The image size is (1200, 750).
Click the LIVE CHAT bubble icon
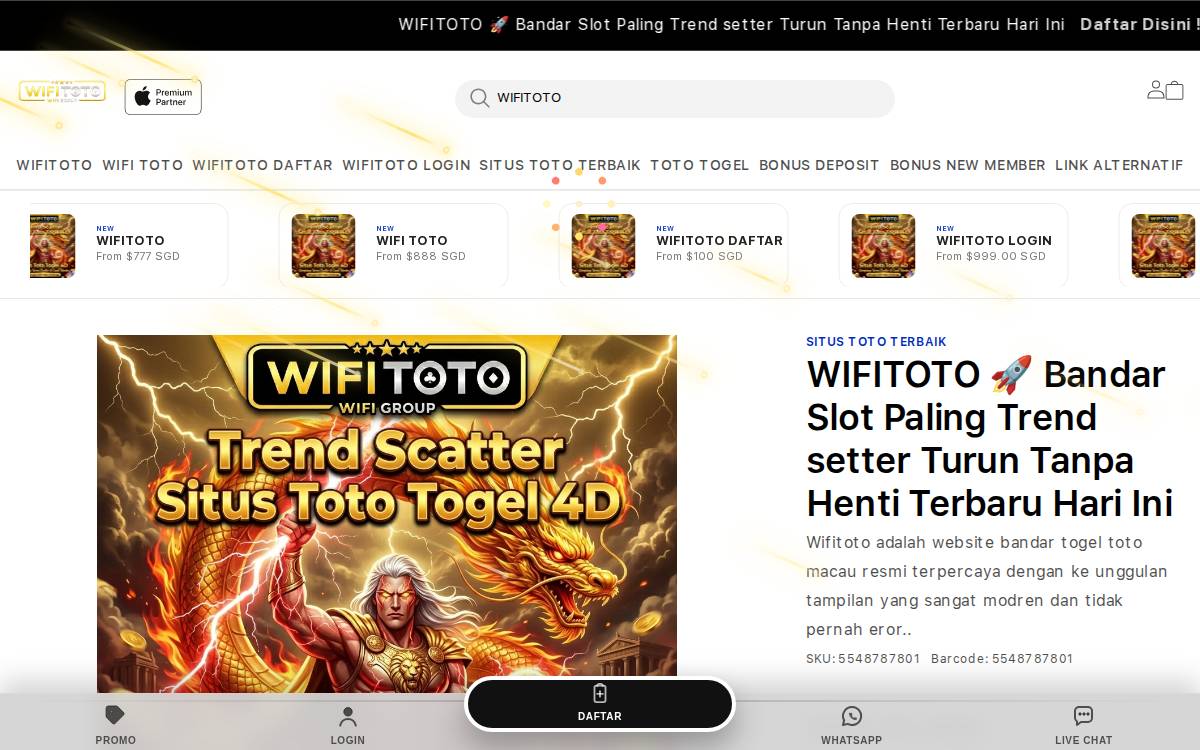tap(1083, 716)
